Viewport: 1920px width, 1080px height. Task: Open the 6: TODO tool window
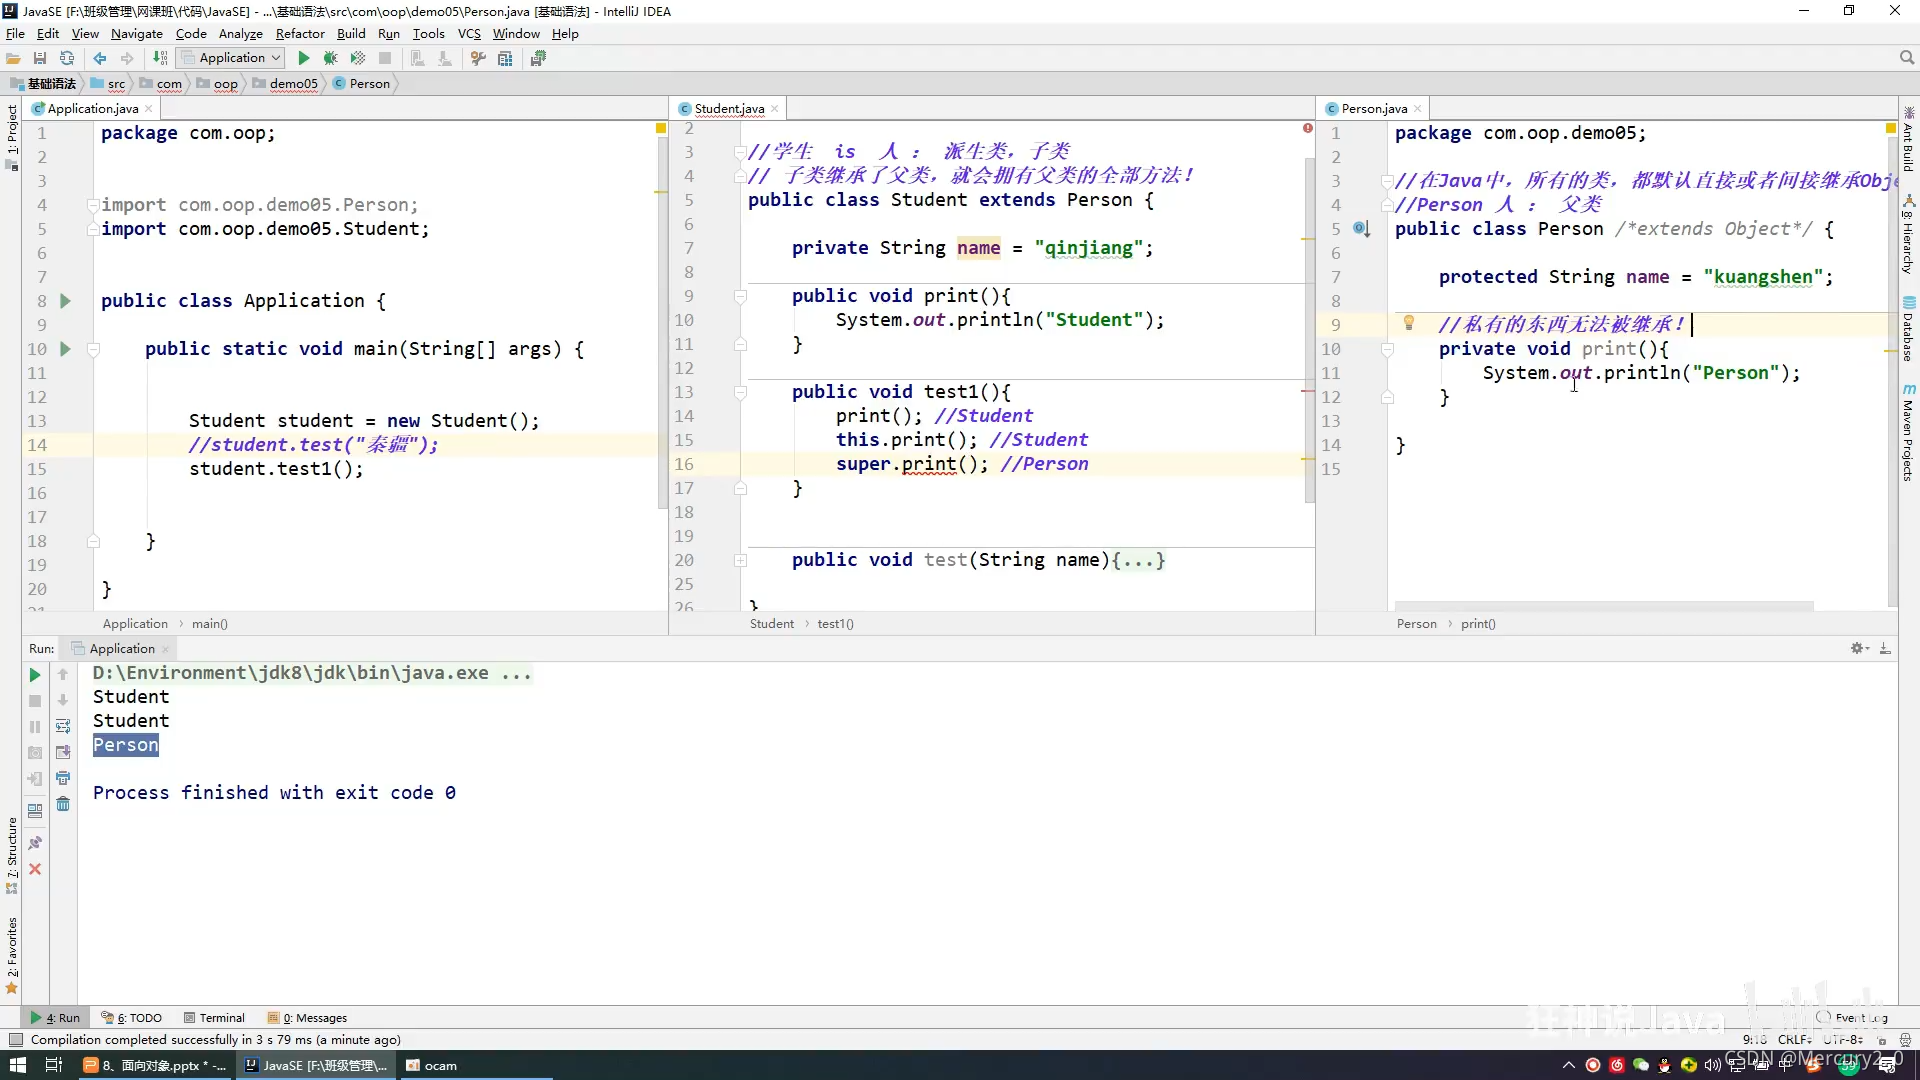coord(132,1018)
